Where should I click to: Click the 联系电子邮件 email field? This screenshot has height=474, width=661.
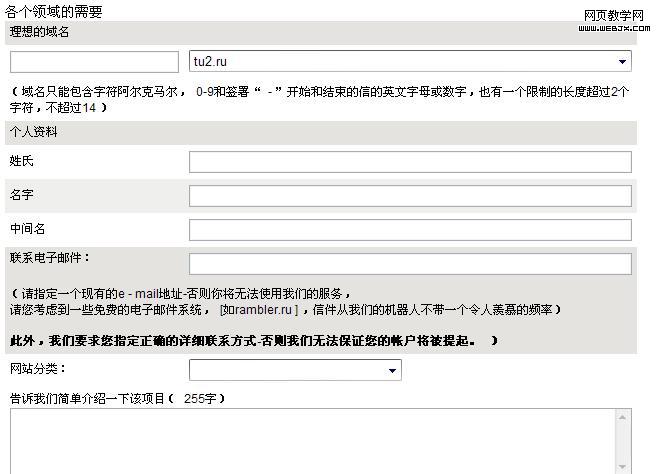pyautogui.click(x=410, y=264)
